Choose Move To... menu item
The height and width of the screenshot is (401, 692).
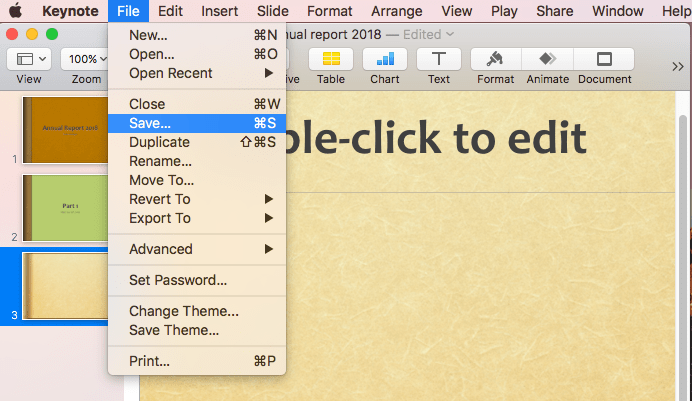197,180
